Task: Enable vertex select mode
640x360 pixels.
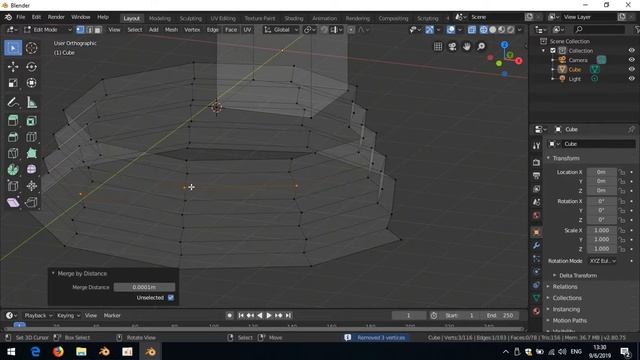Action: click(x=80, y=30)
